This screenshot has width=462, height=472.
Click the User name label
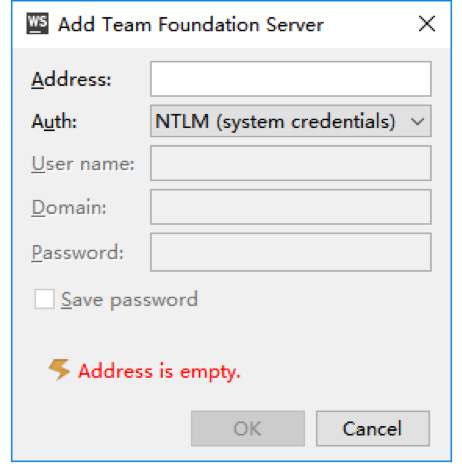click(x=83, y=164)
